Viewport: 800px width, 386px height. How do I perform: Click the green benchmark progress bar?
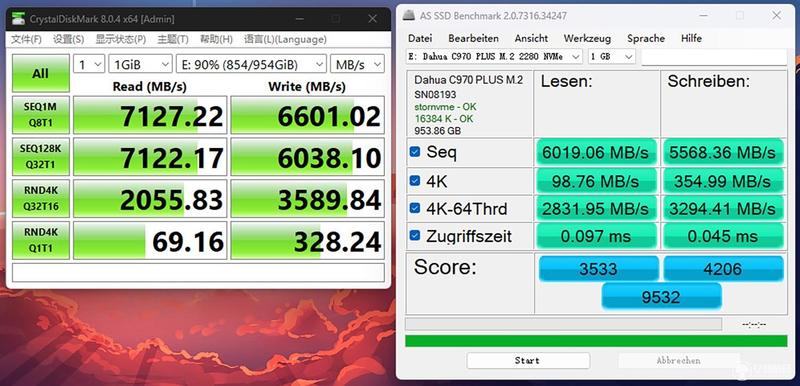tap(596, 341)
